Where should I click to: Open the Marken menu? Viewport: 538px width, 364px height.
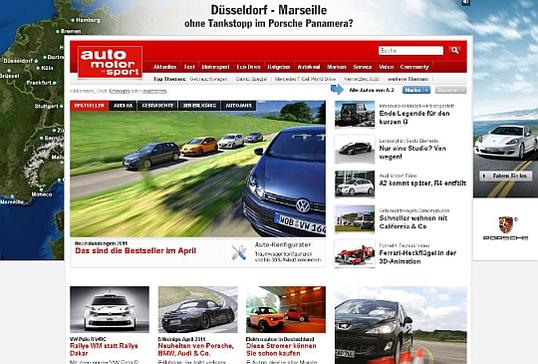(x=337, y=67)
